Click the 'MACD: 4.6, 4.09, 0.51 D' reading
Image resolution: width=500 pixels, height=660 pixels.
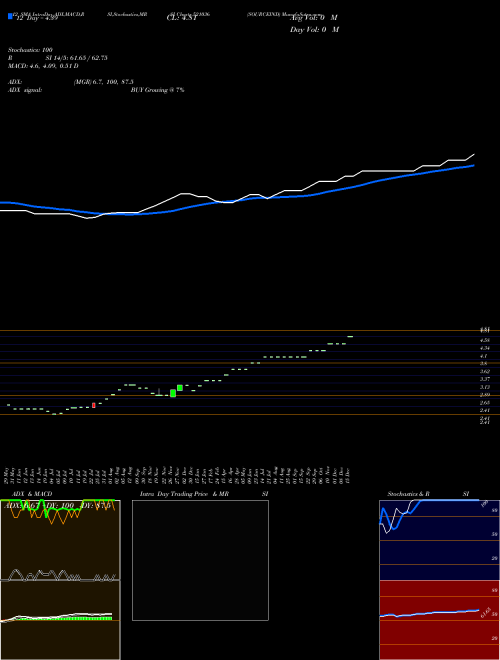tap(43, 66)
